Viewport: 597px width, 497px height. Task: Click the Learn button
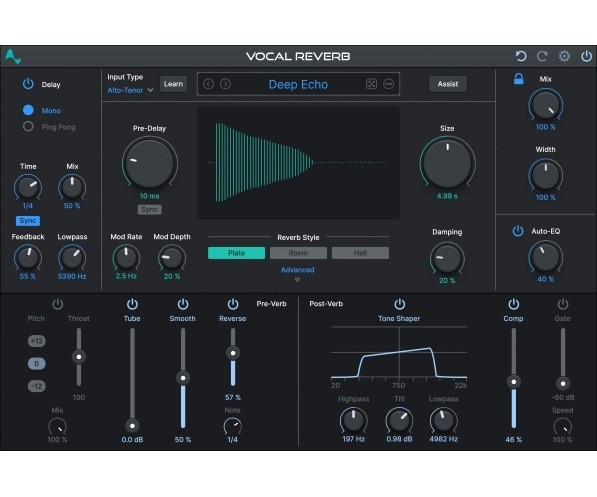click(173, 84)
